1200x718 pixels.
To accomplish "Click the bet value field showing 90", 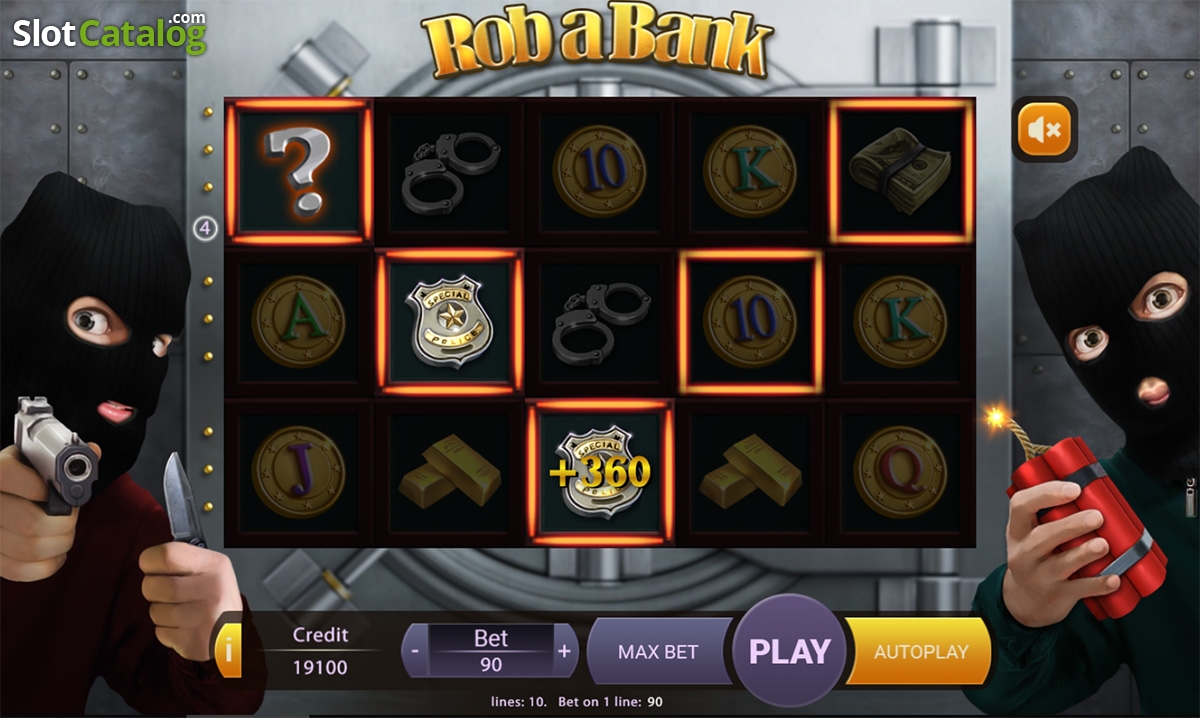I will (490, 664).
